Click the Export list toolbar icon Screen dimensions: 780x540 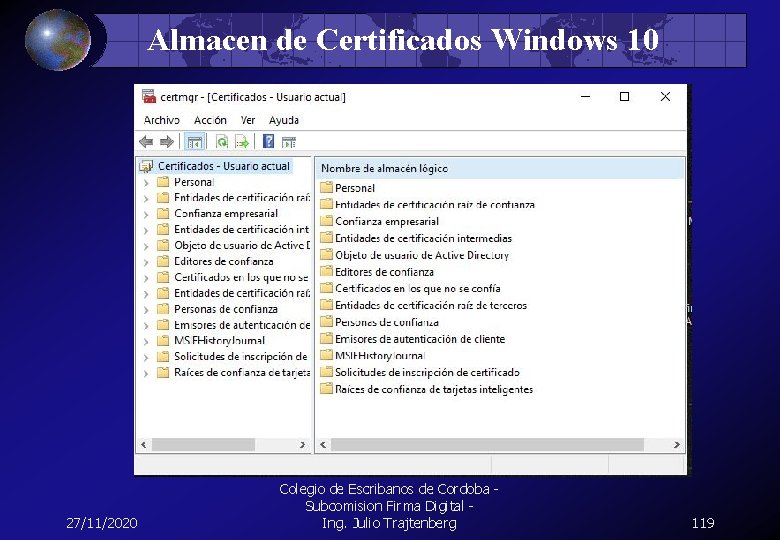click(x=242, y=142)
